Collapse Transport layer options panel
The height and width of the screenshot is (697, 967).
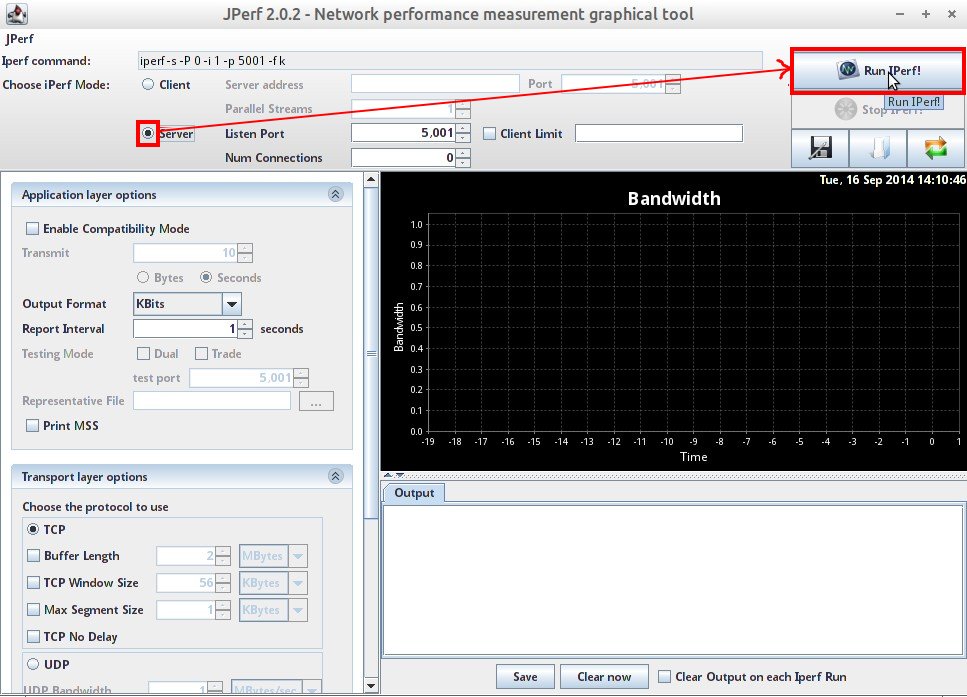[335, 476]
